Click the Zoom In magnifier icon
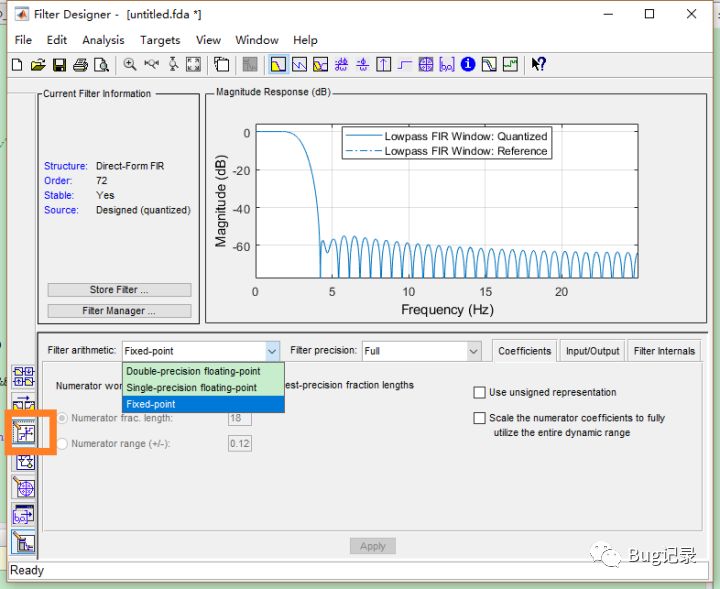 [130, 65]
